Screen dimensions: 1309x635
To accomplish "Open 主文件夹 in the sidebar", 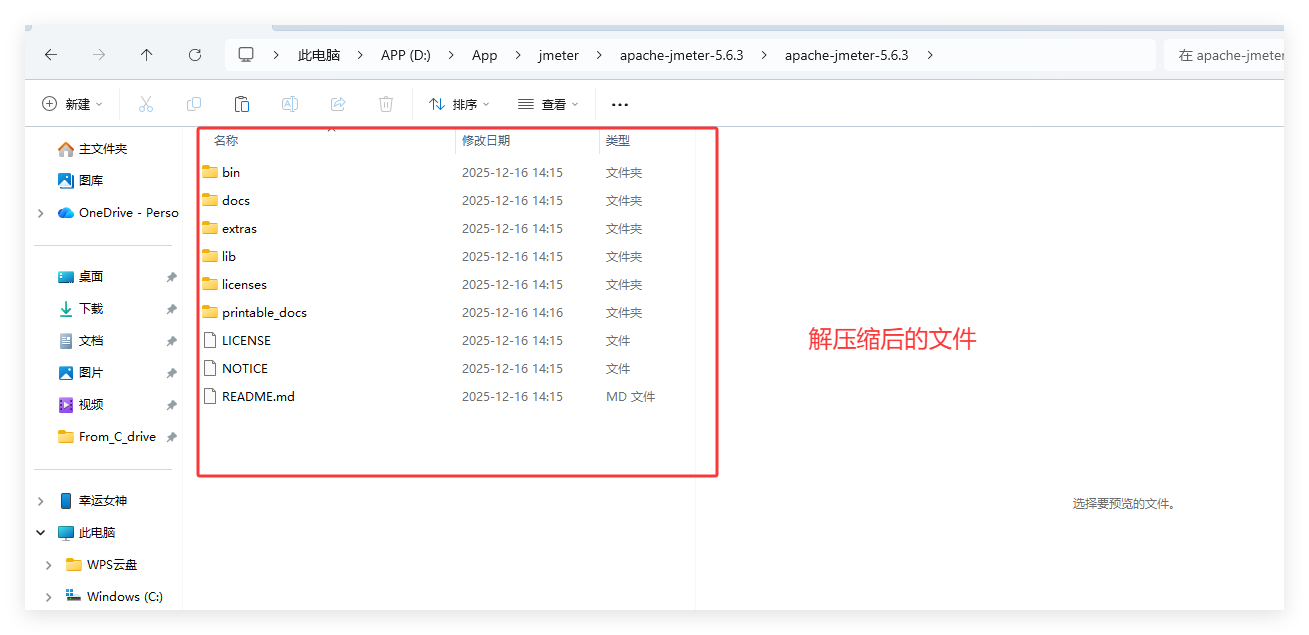I will (103, 149).
